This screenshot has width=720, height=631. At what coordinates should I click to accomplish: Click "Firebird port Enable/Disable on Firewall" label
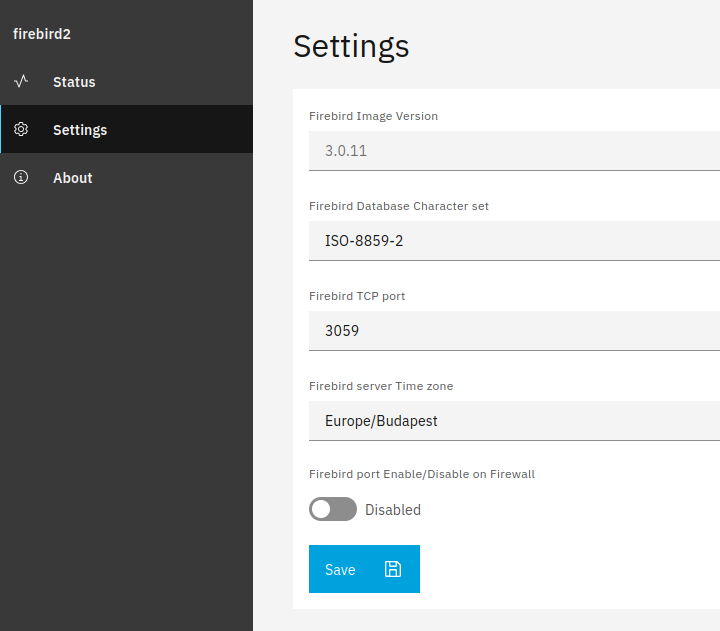pyautogui.click(x=422, y=474)
